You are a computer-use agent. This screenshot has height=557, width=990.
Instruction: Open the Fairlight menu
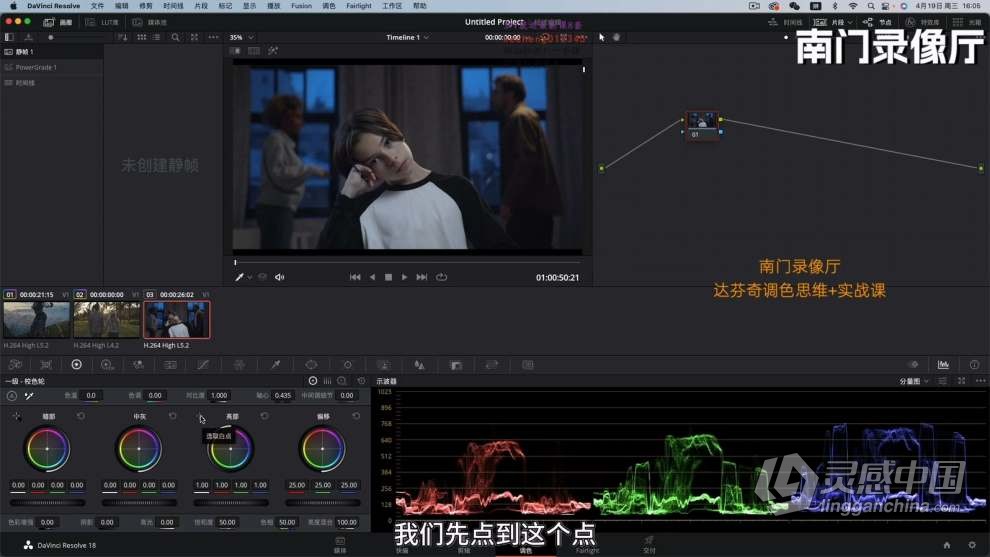click(x=359, y=6)
